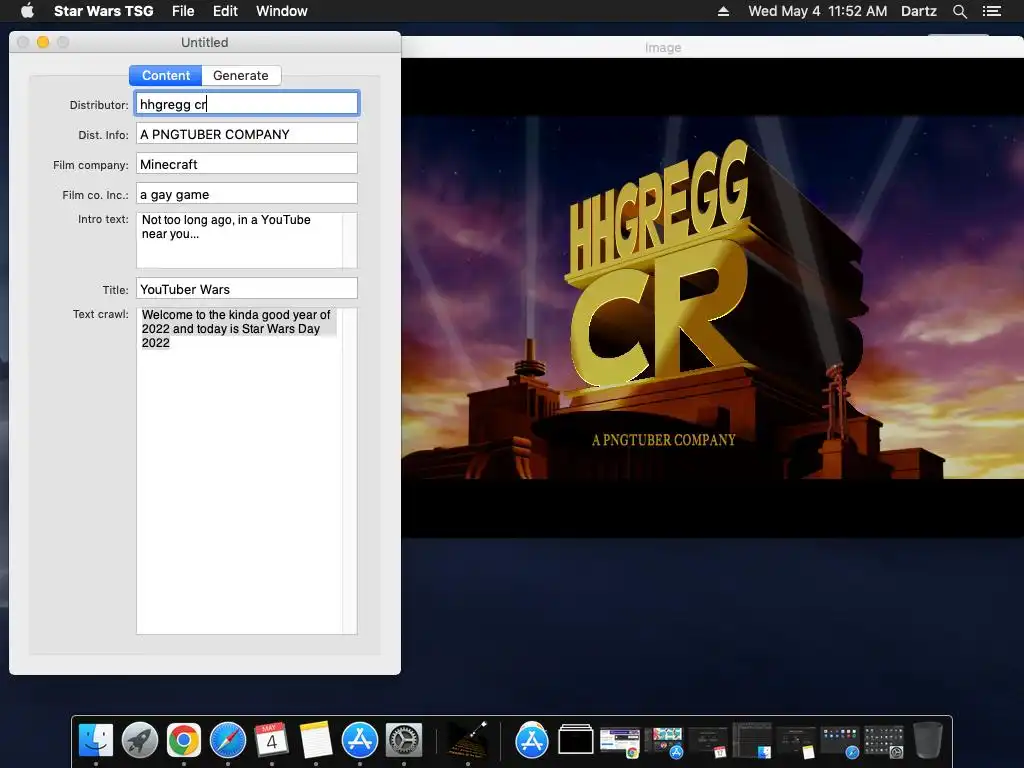Open the Star Wars TSG app menu

click(x=103, y=11)
